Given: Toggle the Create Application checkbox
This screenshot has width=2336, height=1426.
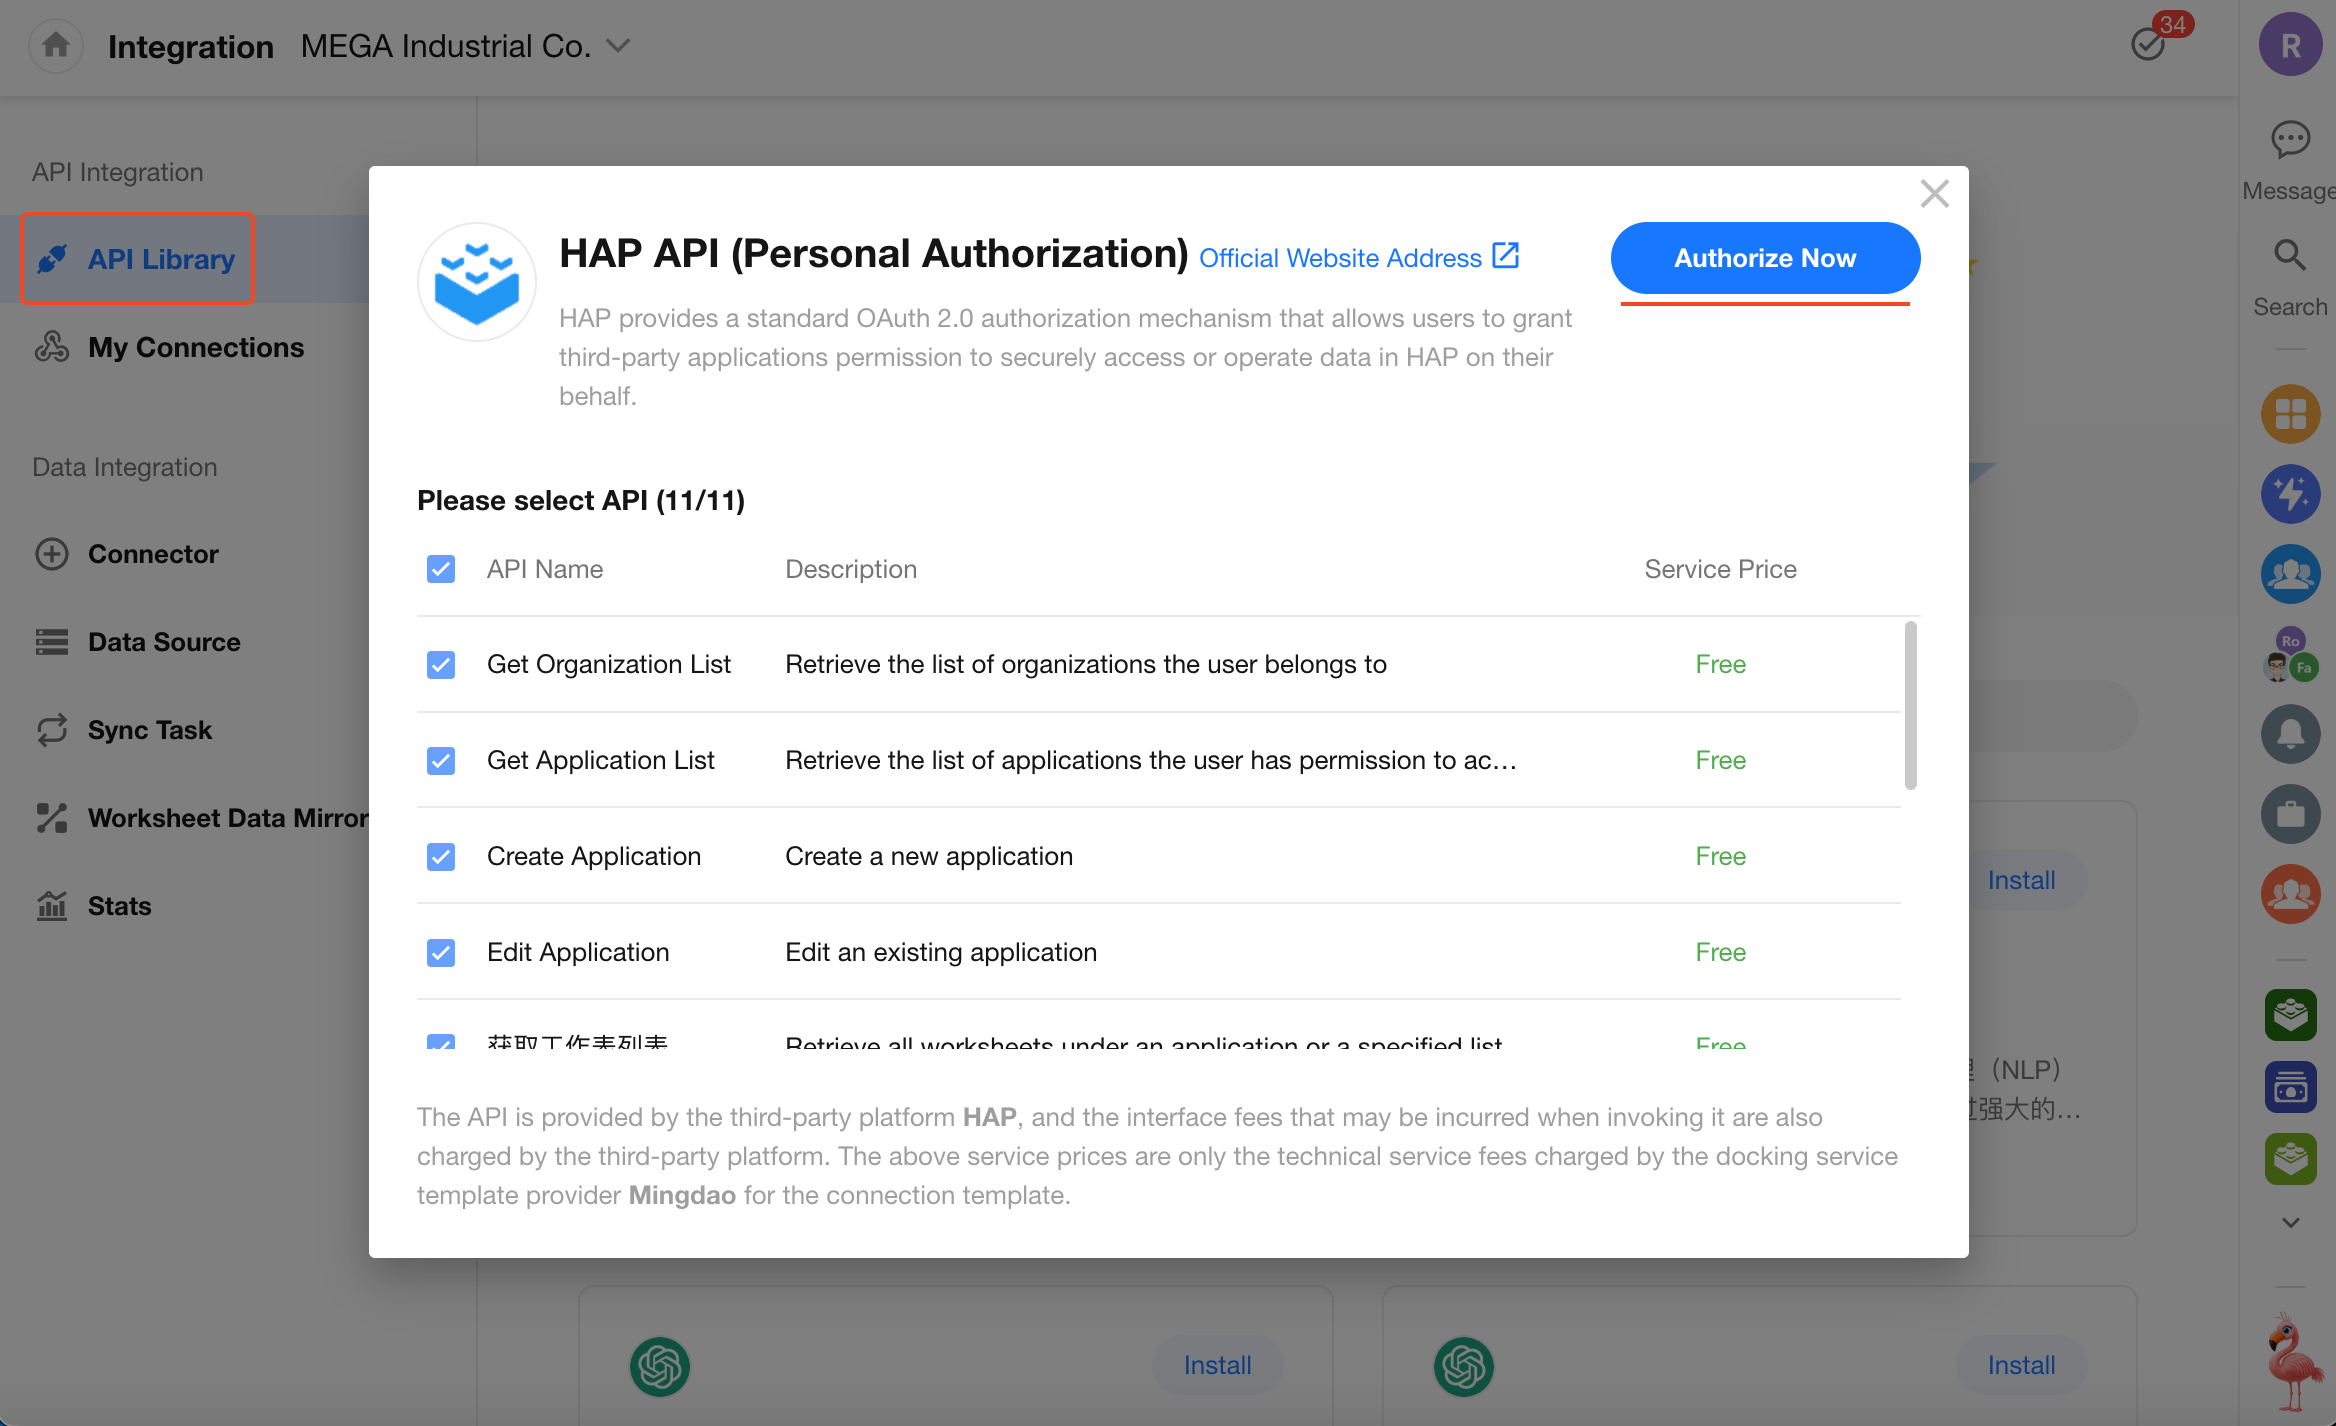Looking at the screenshot, I should tap(441, 857).
